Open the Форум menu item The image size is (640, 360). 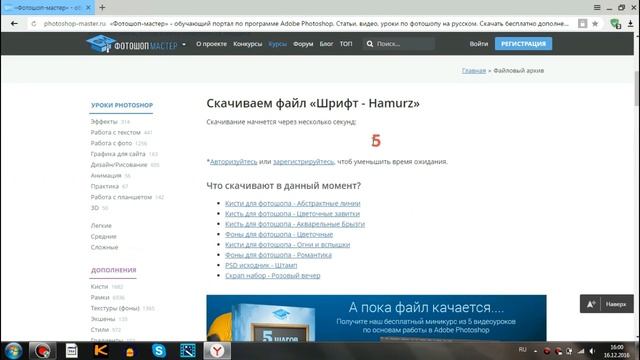pyautogui.click(x=303, y=44)
